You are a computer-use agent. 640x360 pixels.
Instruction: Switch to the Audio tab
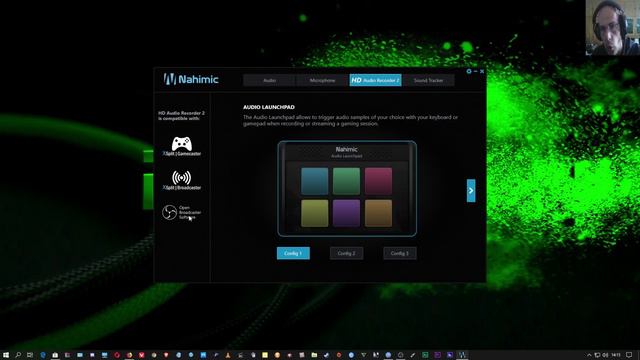tap(269, 80)
